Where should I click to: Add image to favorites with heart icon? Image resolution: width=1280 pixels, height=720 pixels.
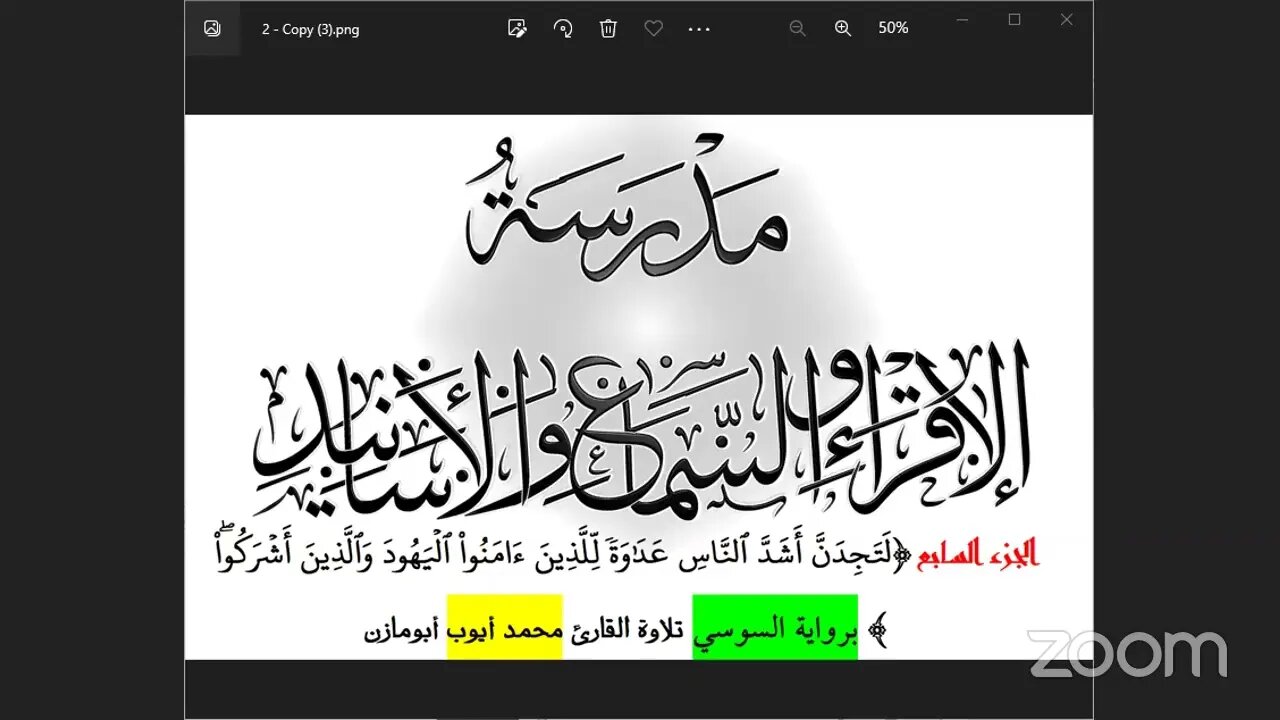tap(653, 28)
